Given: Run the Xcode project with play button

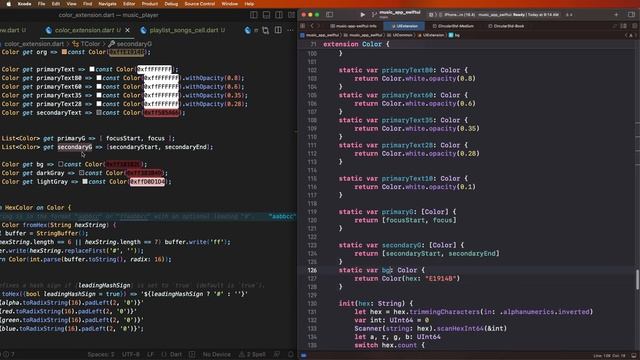Looking at the screenshot, I should [362, 15].
